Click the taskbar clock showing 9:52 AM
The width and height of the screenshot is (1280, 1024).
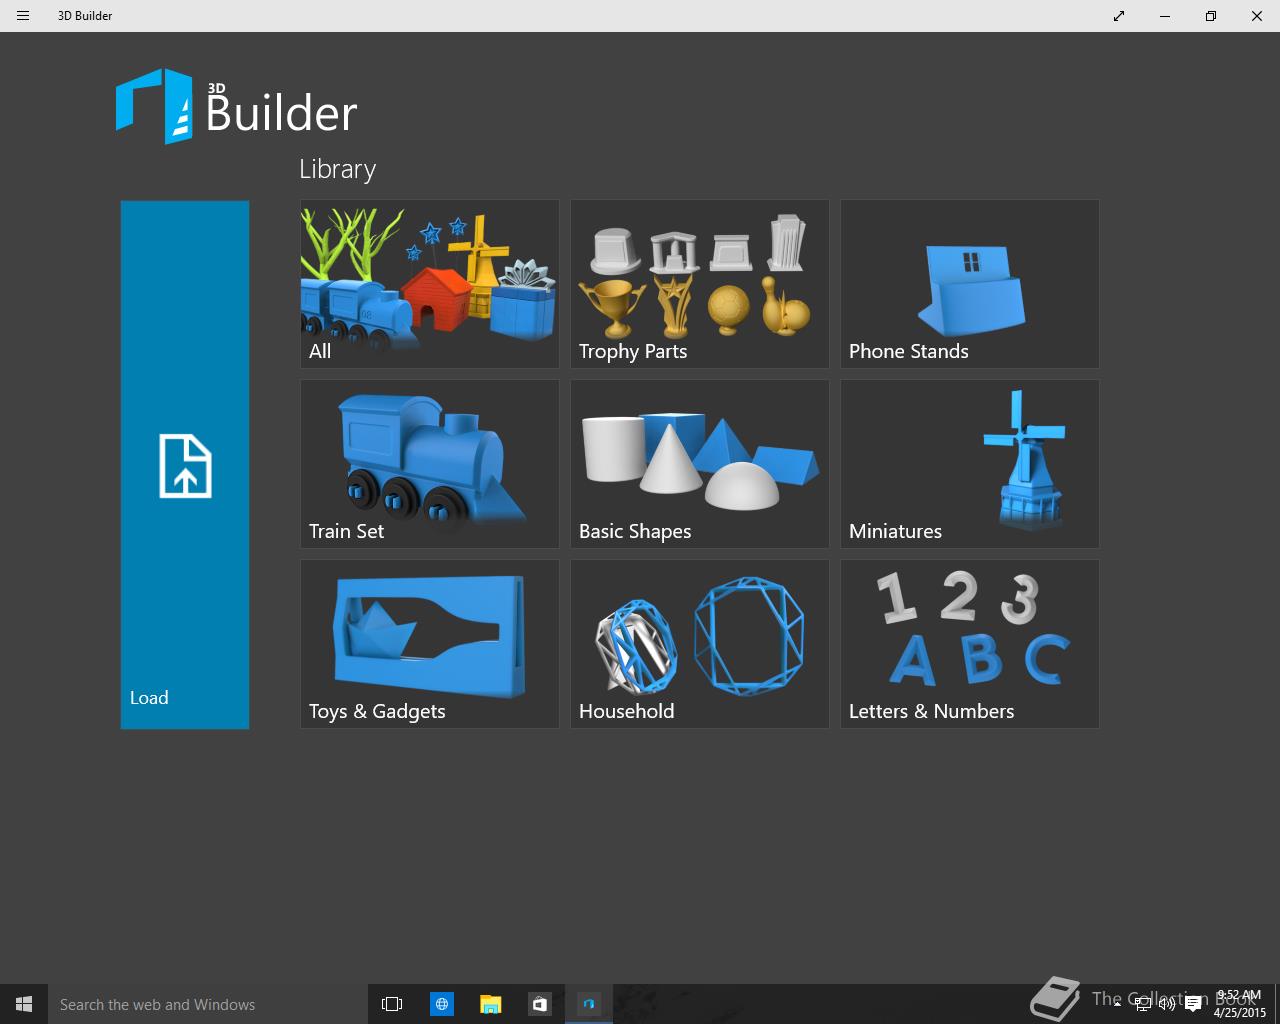[1239, 1004]
